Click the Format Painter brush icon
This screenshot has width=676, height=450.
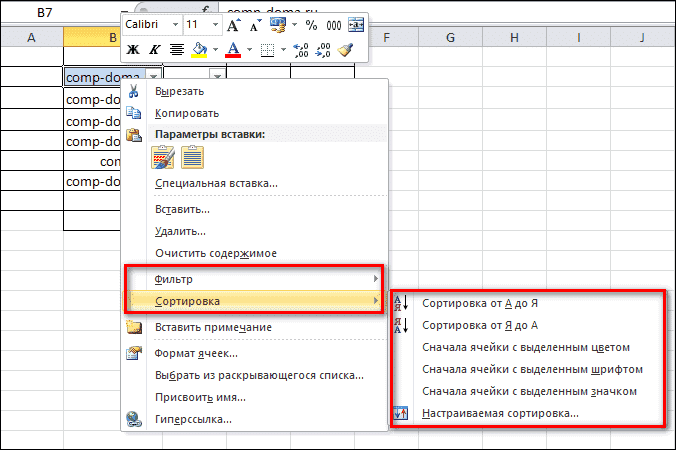(346, 49)
